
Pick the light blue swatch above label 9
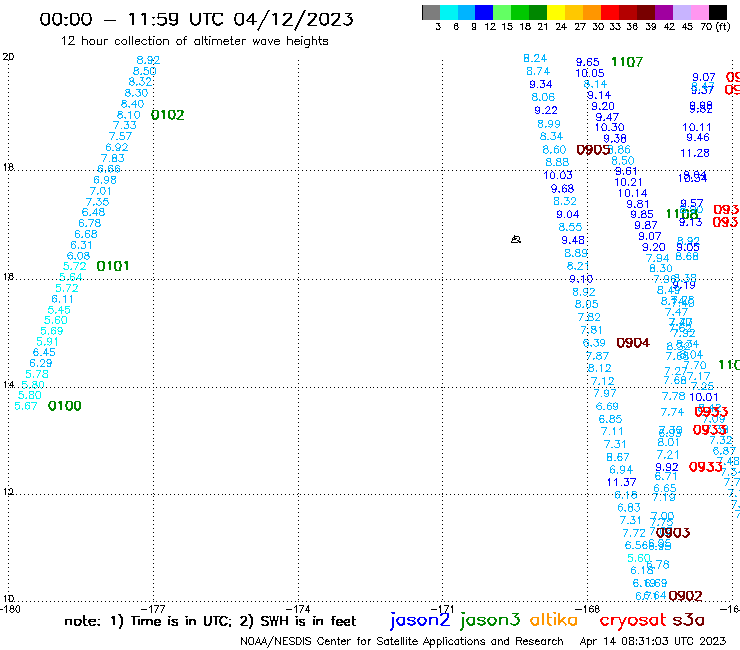[467, 12]
